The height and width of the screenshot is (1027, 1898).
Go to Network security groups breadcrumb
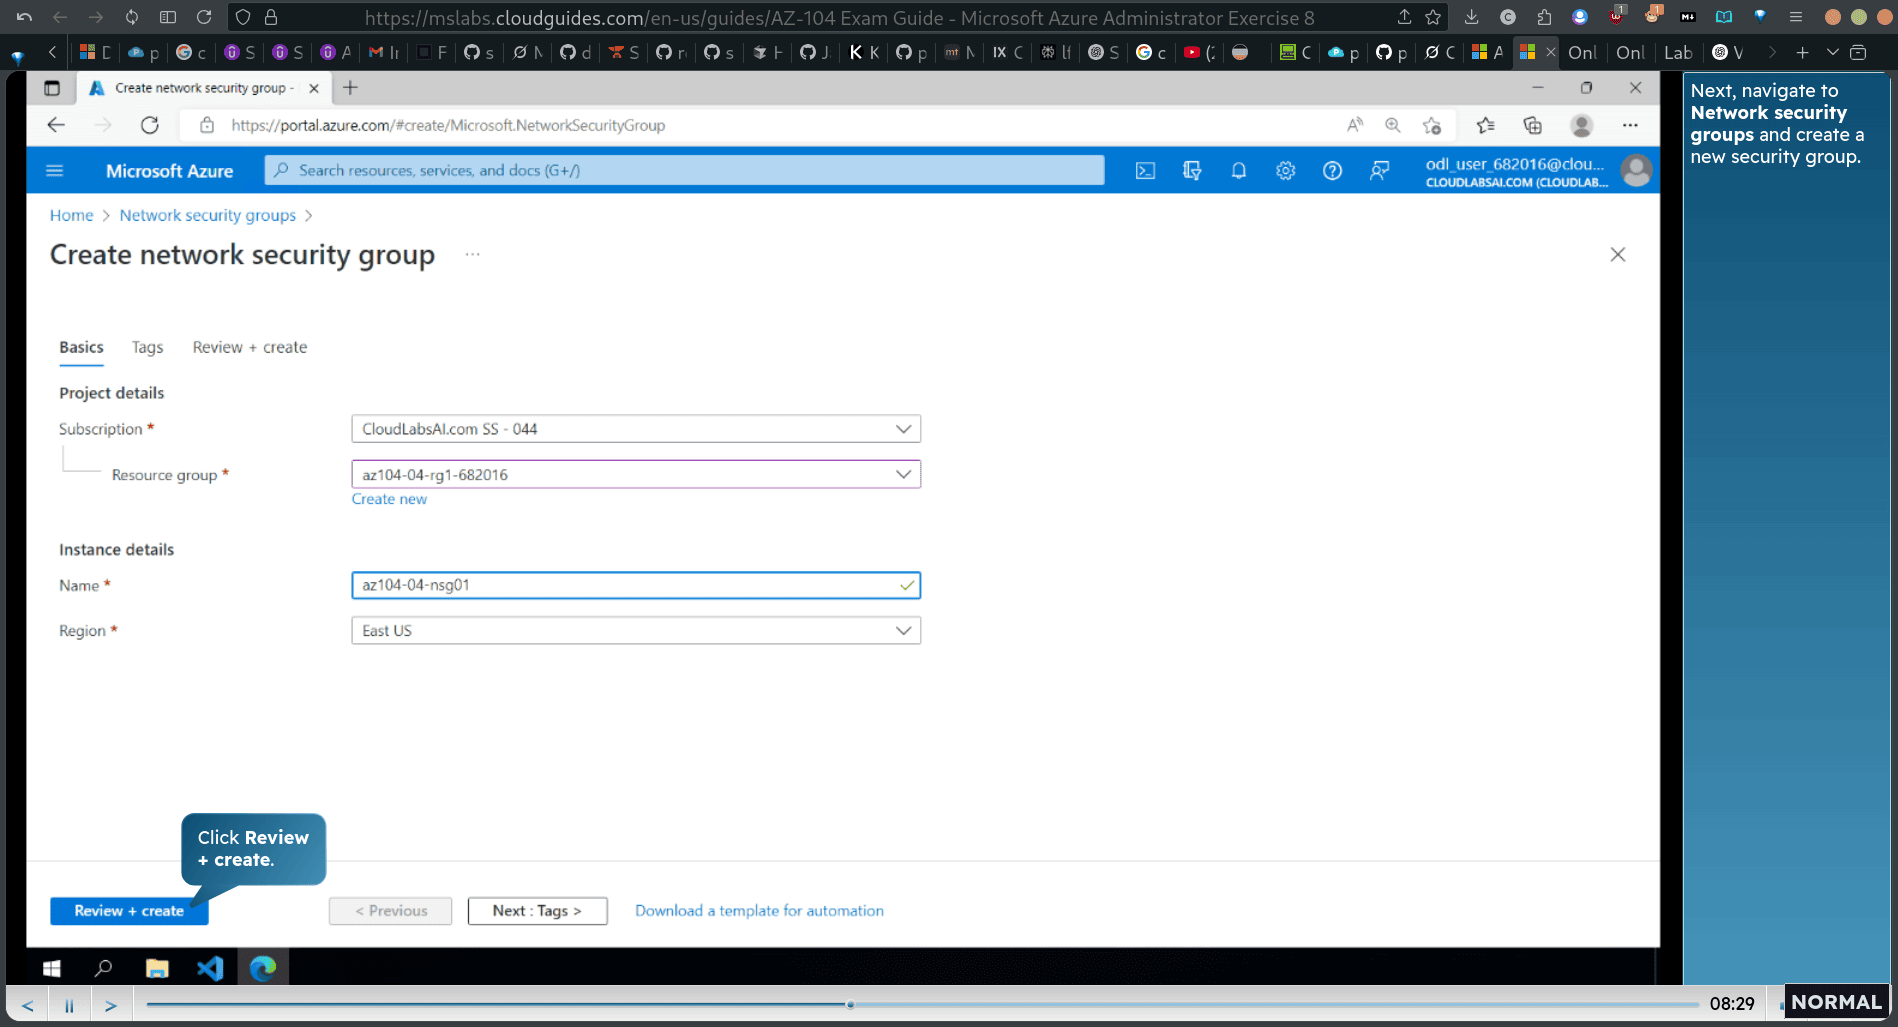tap(208, 215)
